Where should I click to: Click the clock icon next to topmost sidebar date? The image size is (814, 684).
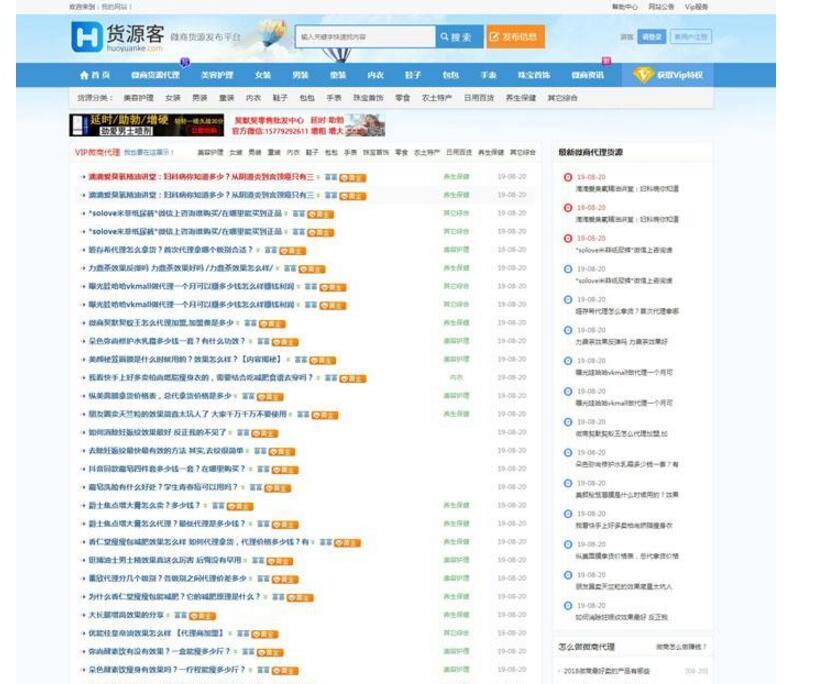click(567, 176)
